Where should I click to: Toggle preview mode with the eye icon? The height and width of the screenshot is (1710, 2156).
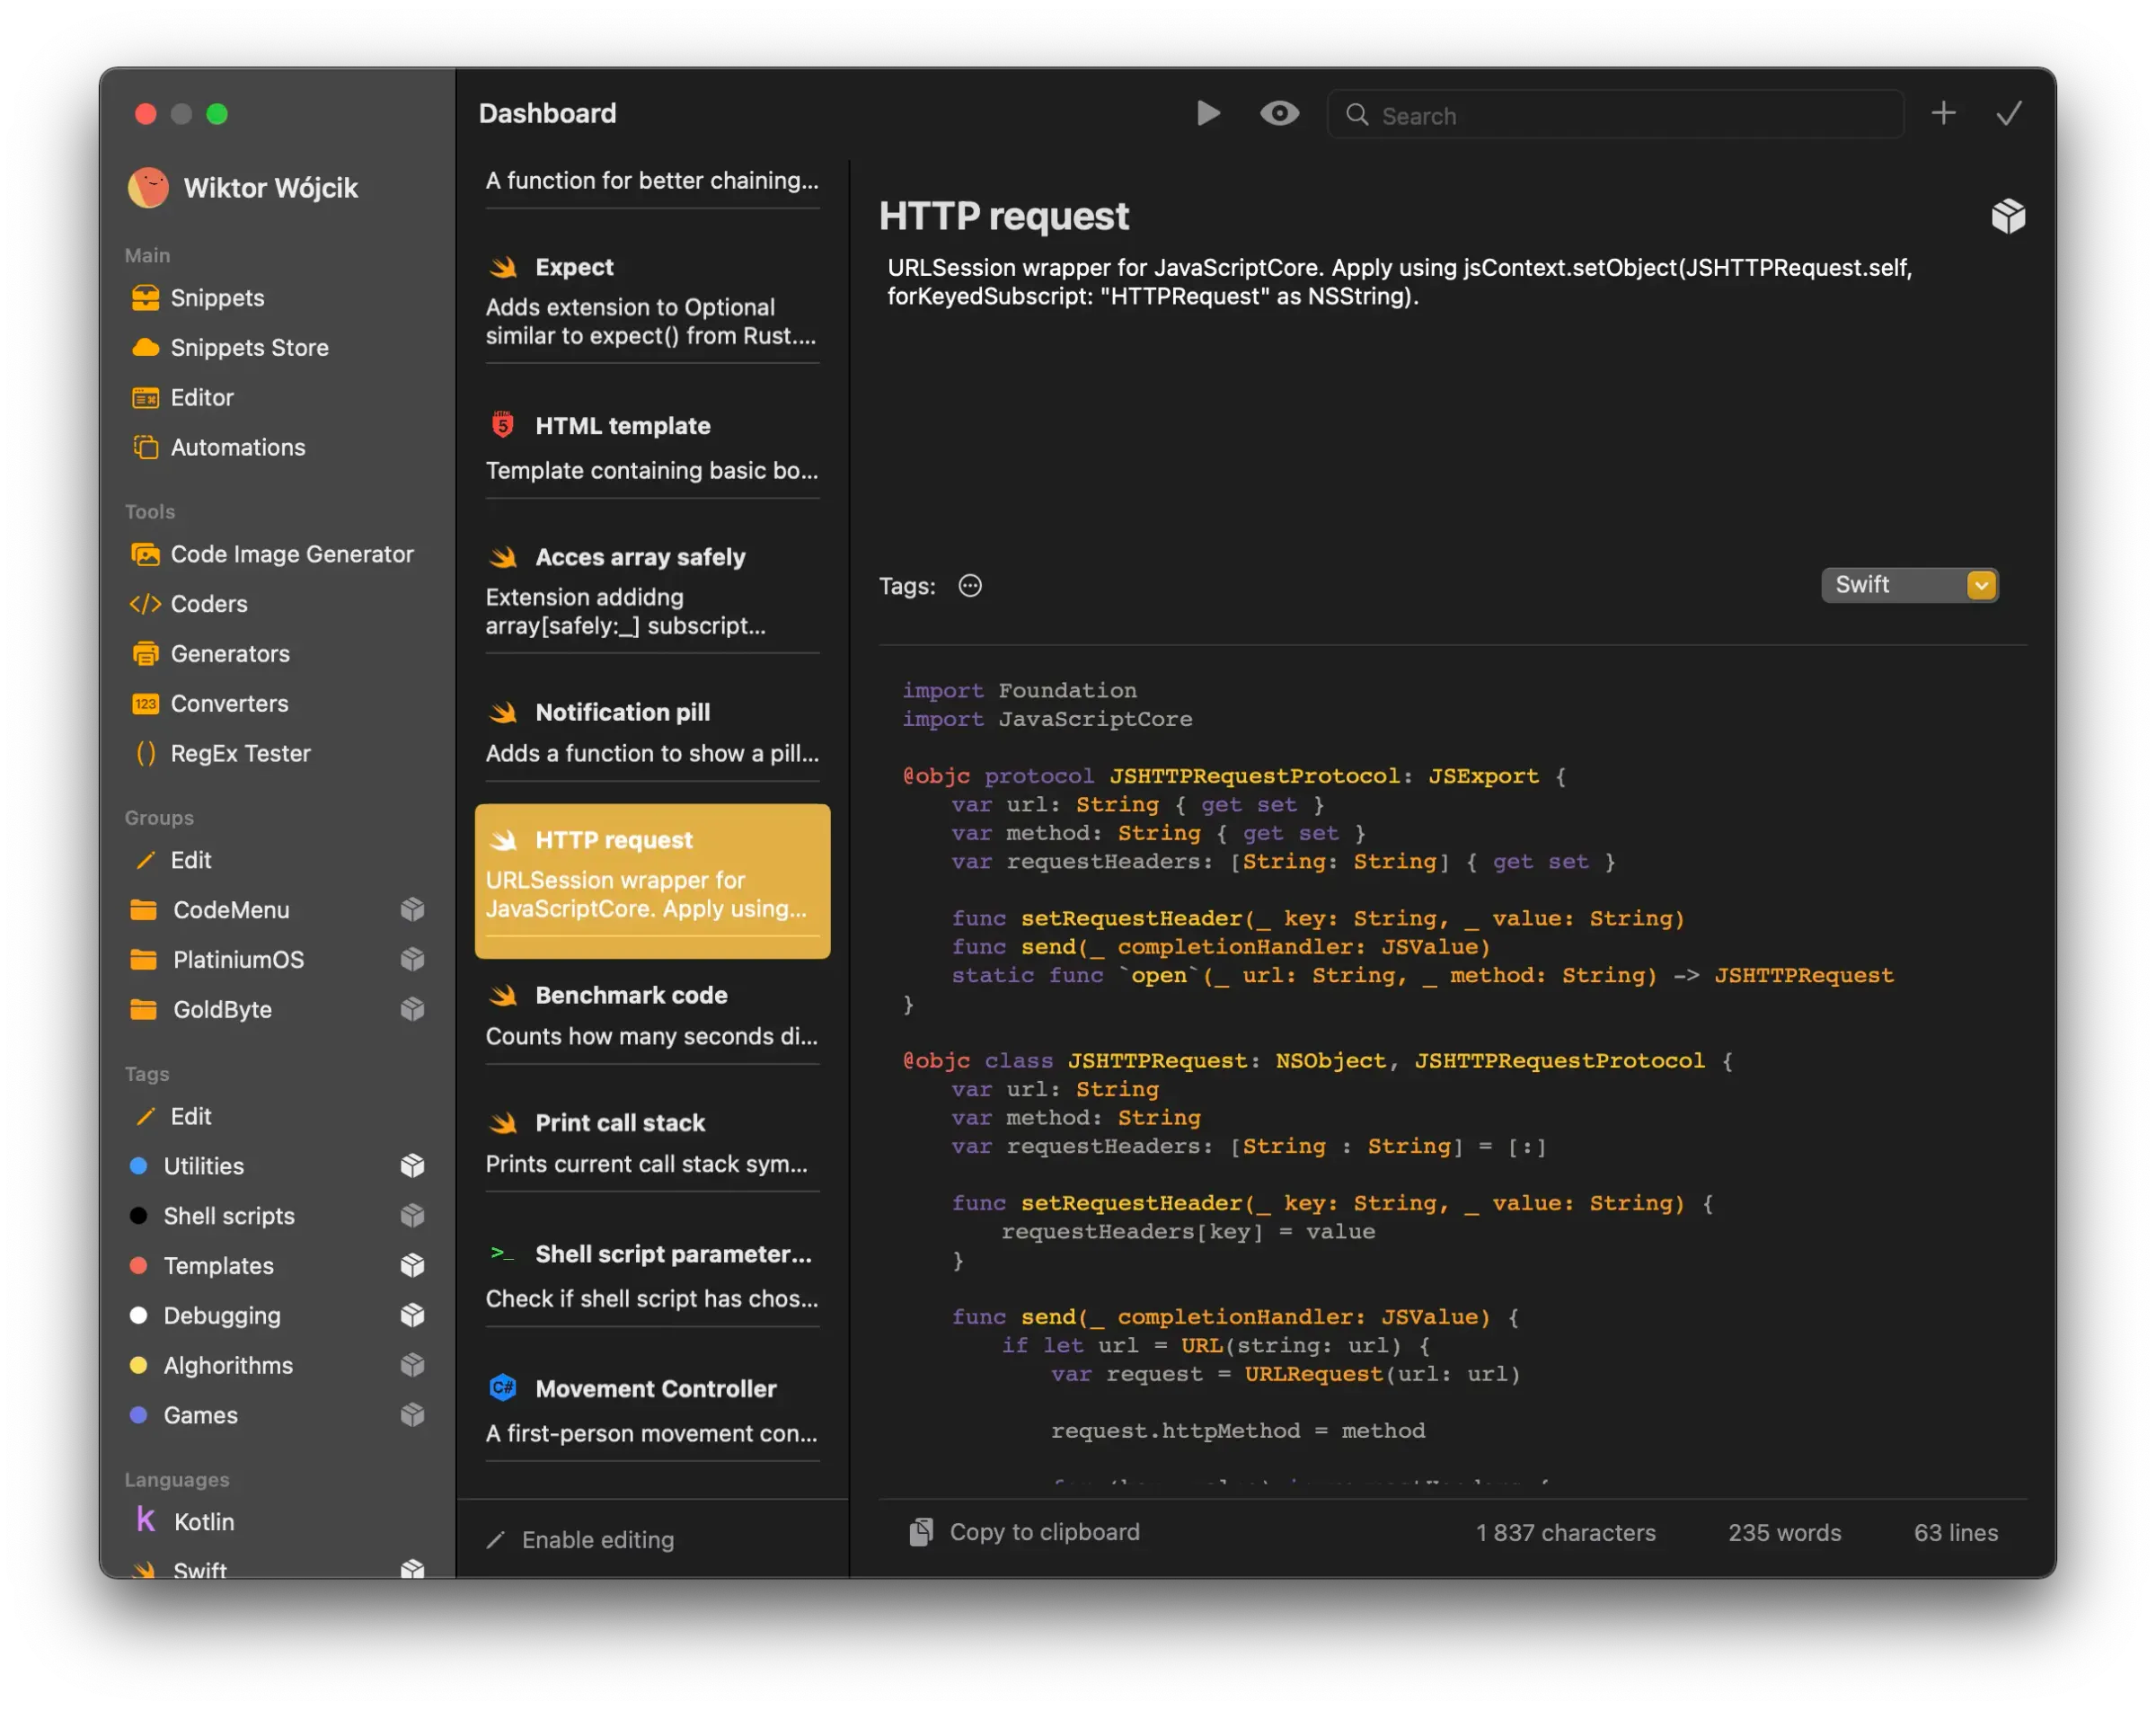coord(1279,113)
